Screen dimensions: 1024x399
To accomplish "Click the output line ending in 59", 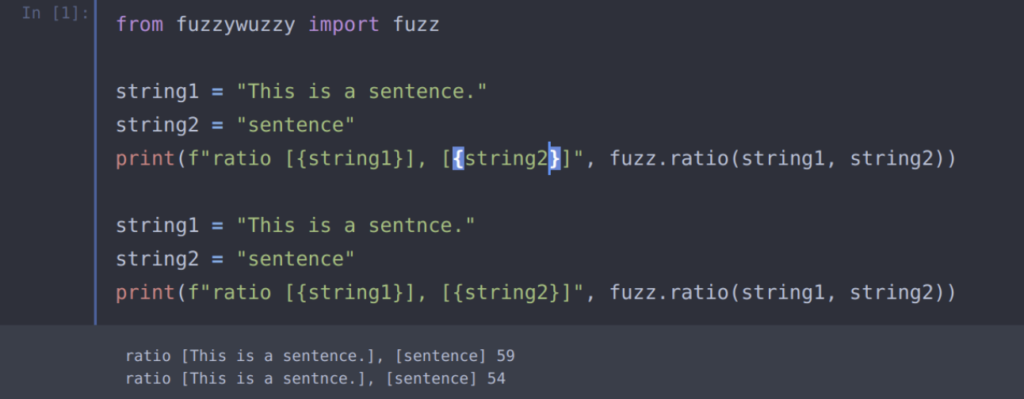I will pos(320,357).
